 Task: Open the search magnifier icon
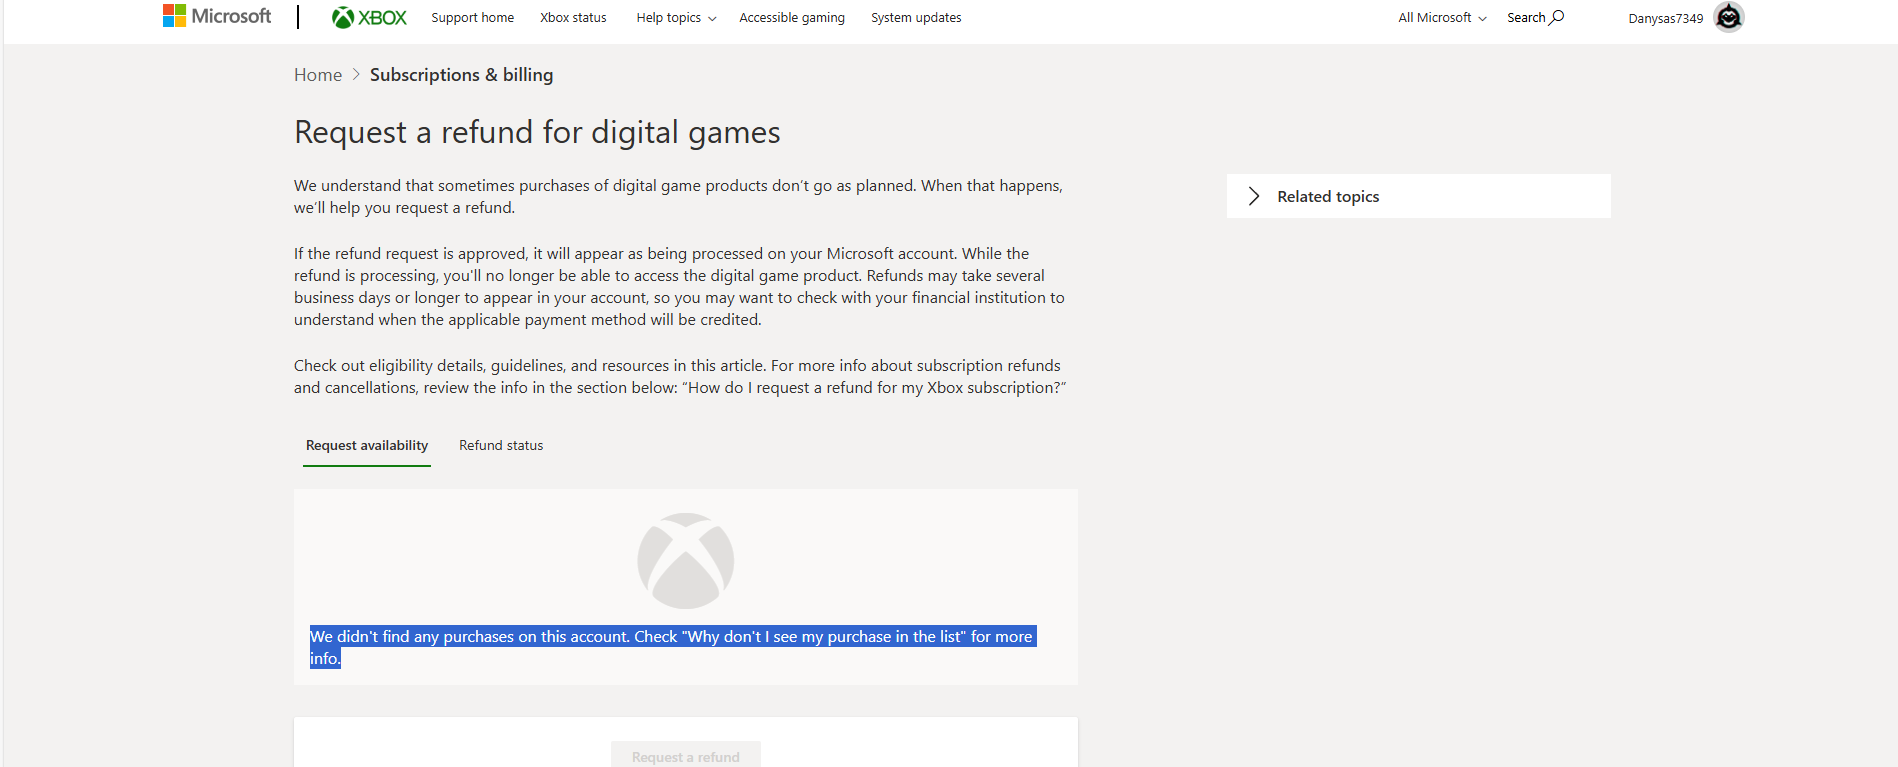pyautogui.click(x=1557, y=17)
